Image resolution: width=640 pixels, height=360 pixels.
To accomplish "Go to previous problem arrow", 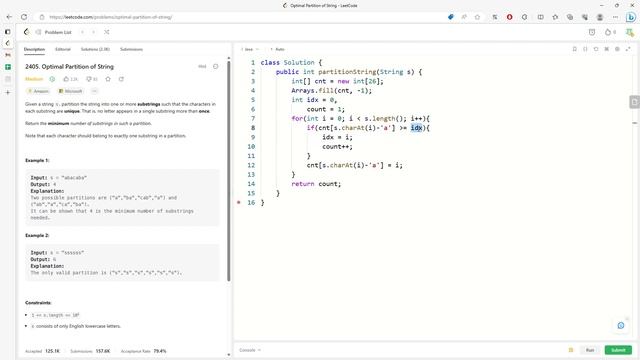I will [x=82, y=32].
